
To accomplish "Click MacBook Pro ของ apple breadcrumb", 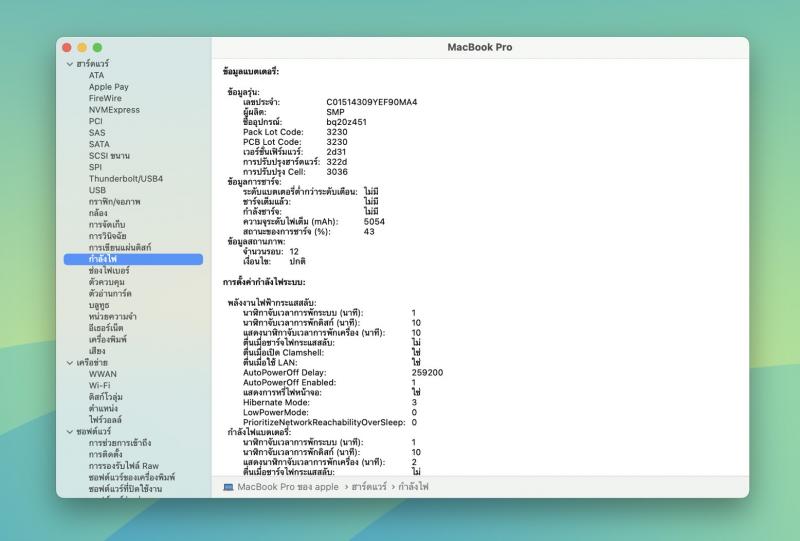I will [288, 487].
